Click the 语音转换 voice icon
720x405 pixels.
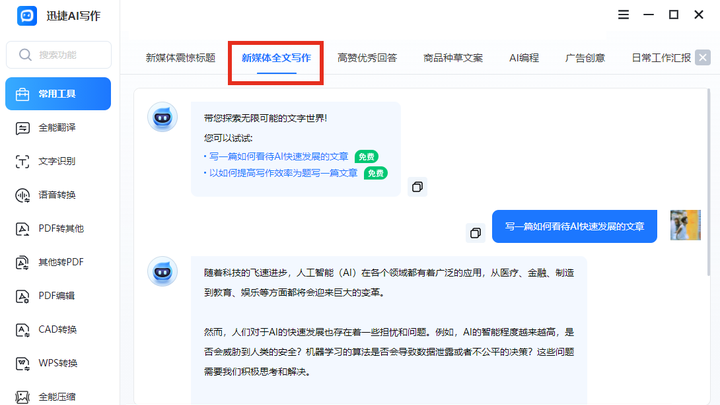pyautogui.click(x=22, y=195)
